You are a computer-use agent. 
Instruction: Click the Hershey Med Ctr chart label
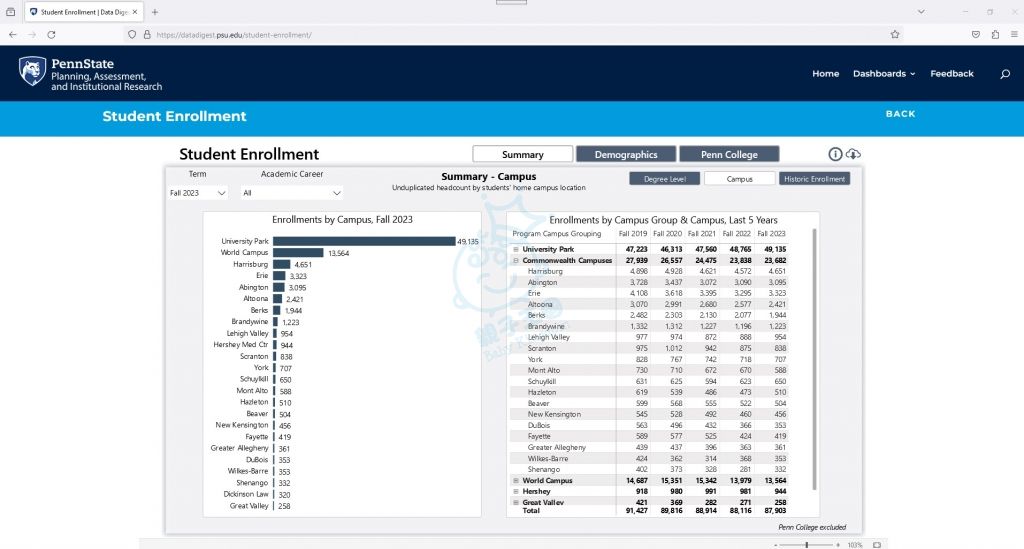click(x=240, y=345)
